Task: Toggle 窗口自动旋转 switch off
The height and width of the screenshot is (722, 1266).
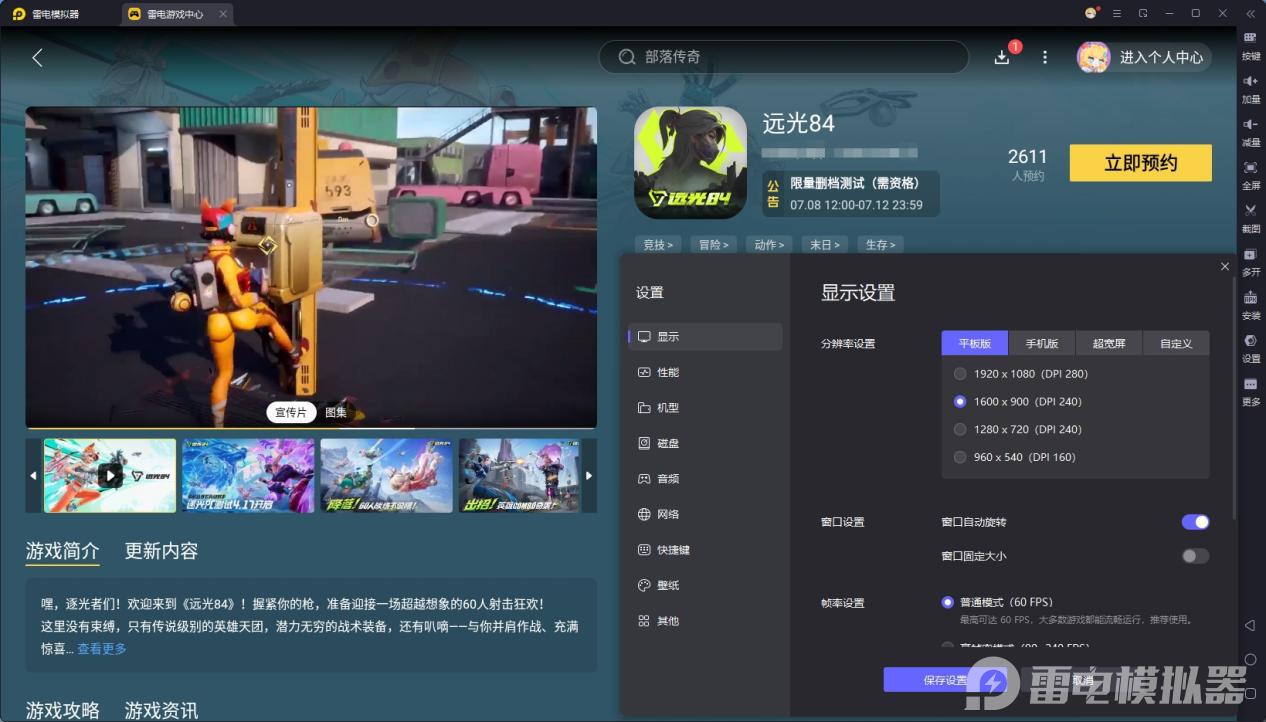Action: click(x=1195, y=522)
